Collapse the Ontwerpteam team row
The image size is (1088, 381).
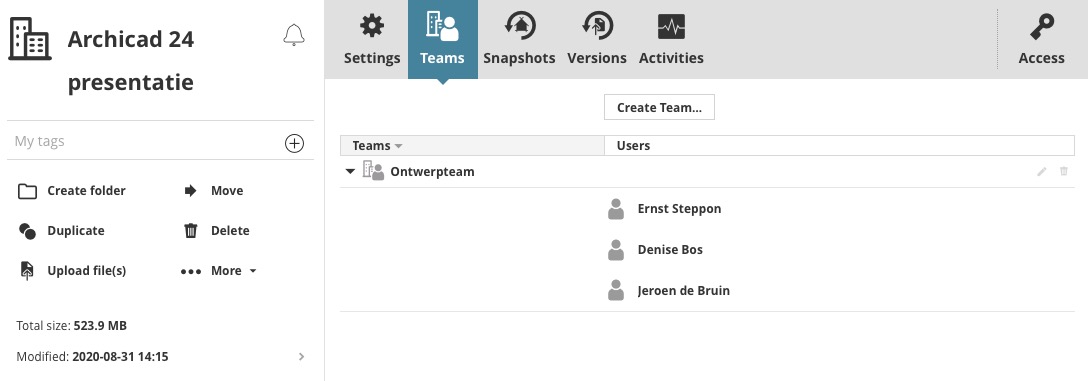click(x=350, y=171)
